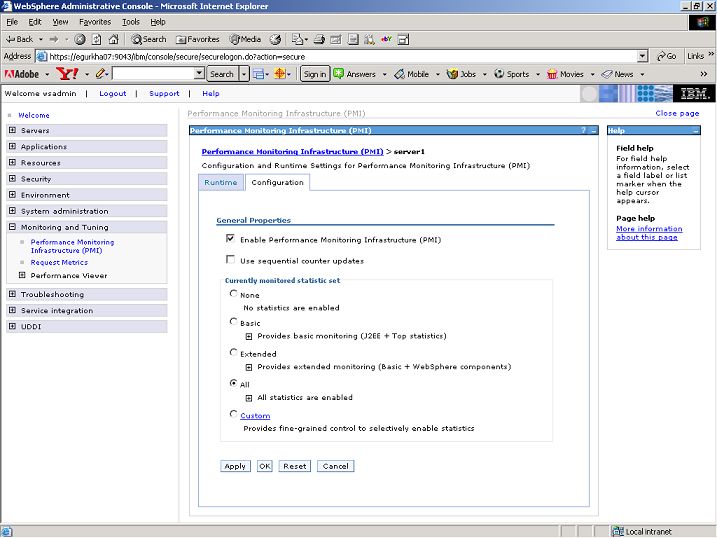This screenshot has width=717, height=538.
Task: Open Yahoo Answers toolbar icon
Action: [339, 74]
